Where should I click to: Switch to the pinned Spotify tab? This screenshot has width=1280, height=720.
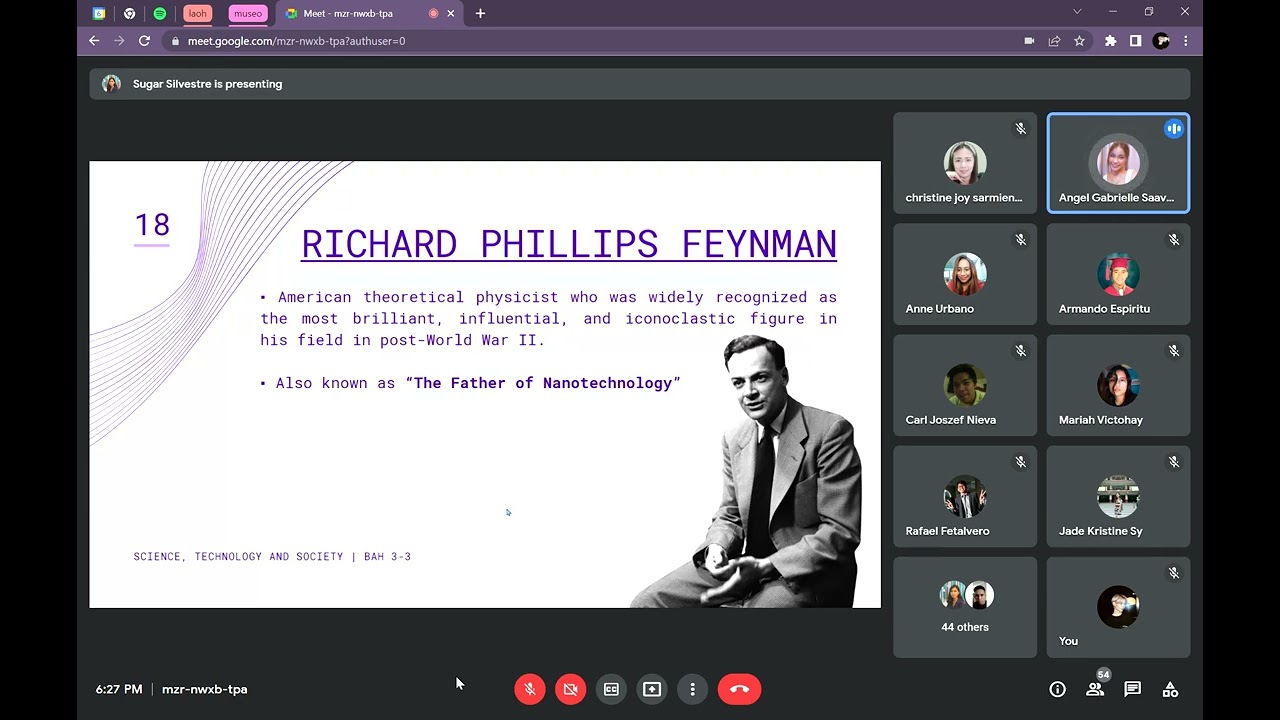pos(160,14)
